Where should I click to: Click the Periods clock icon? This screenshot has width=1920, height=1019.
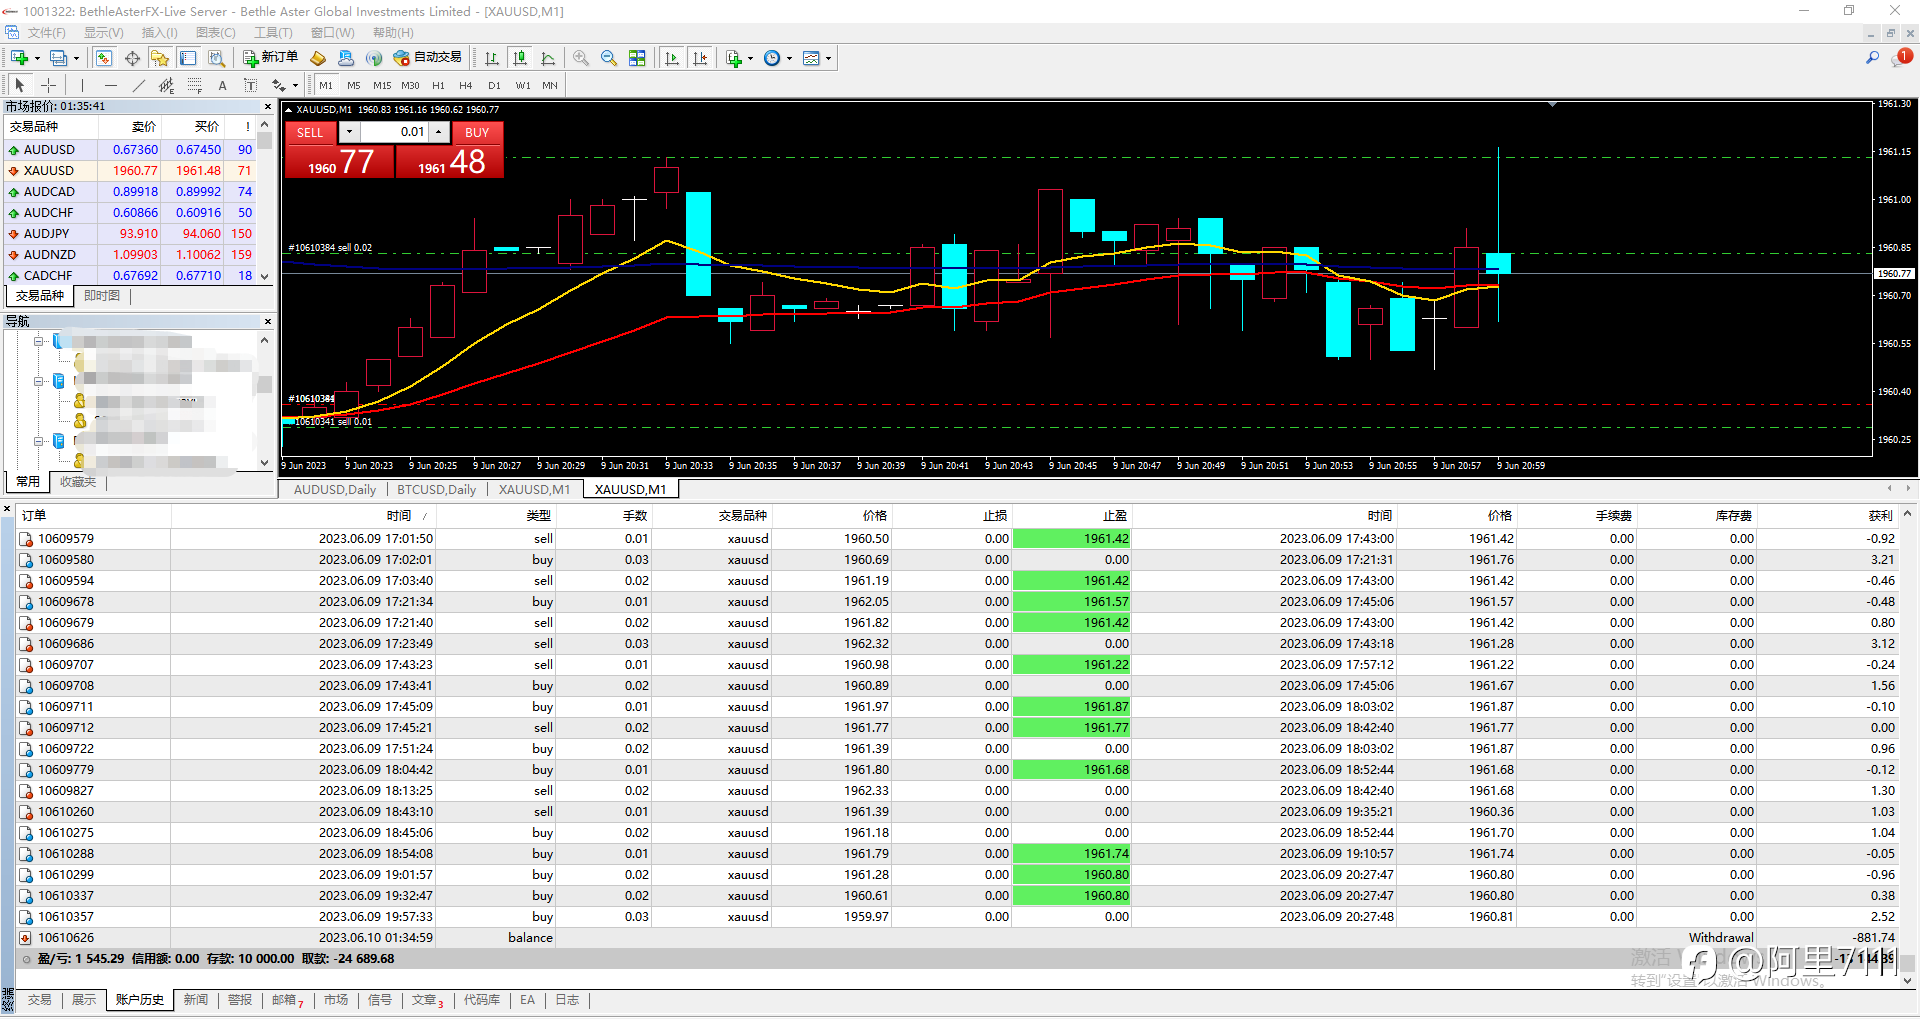pos(772,58)
